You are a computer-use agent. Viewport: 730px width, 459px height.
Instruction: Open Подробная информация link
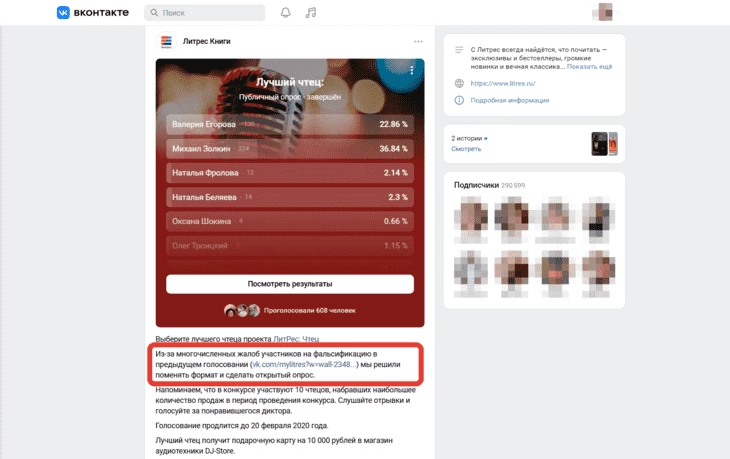[510, 100]
